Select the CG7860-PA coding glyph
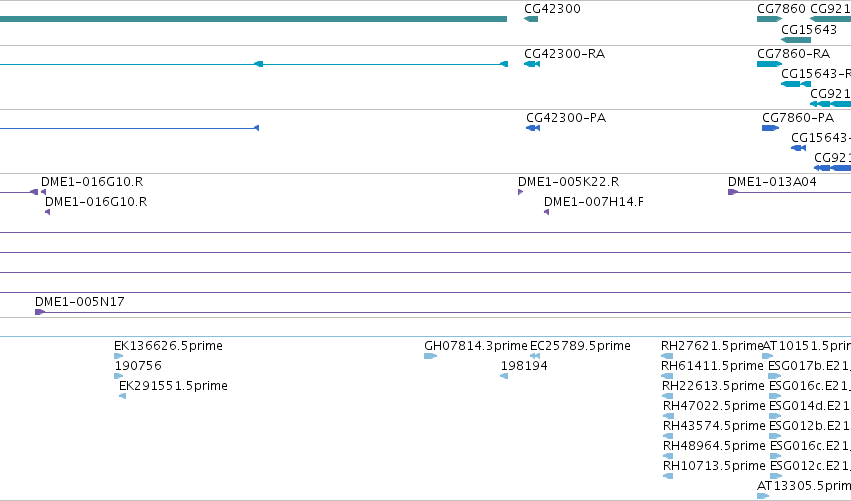 pos(770,128)
